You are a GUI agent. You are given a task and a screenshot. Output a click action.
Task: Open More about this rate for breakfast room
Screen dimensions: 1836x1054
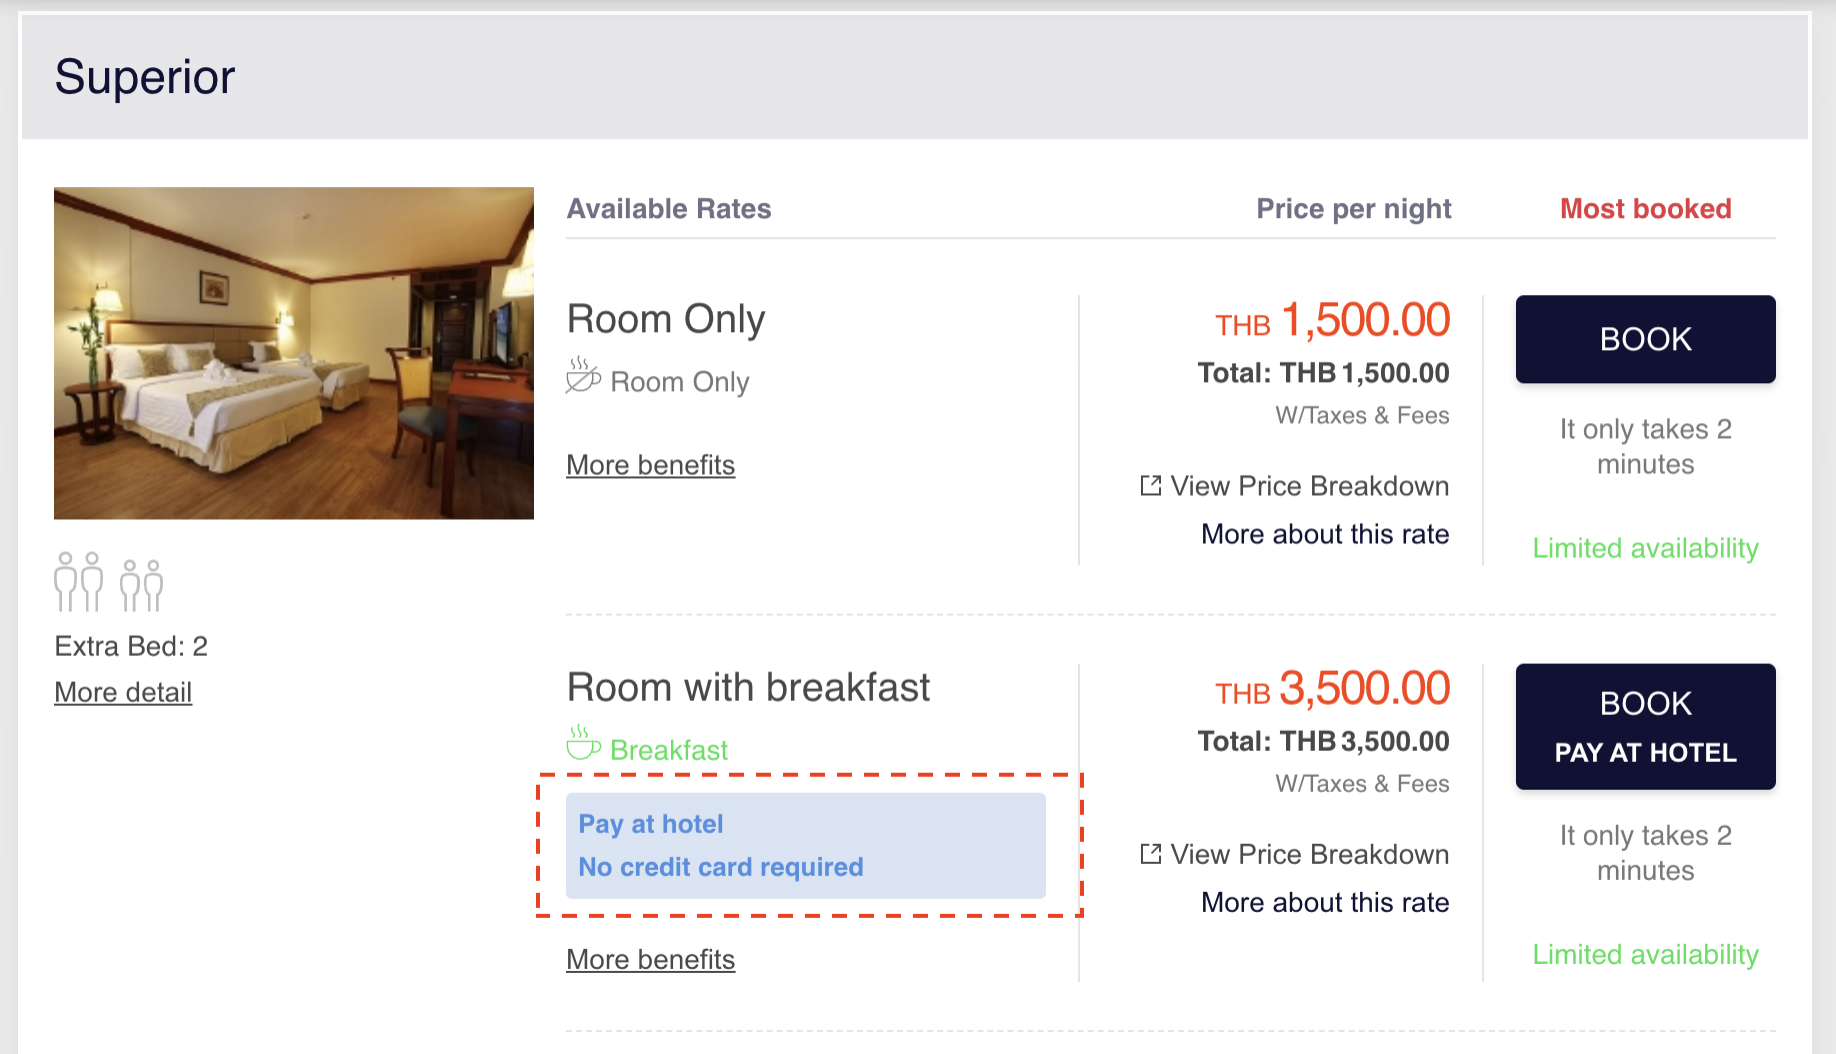1325,902
